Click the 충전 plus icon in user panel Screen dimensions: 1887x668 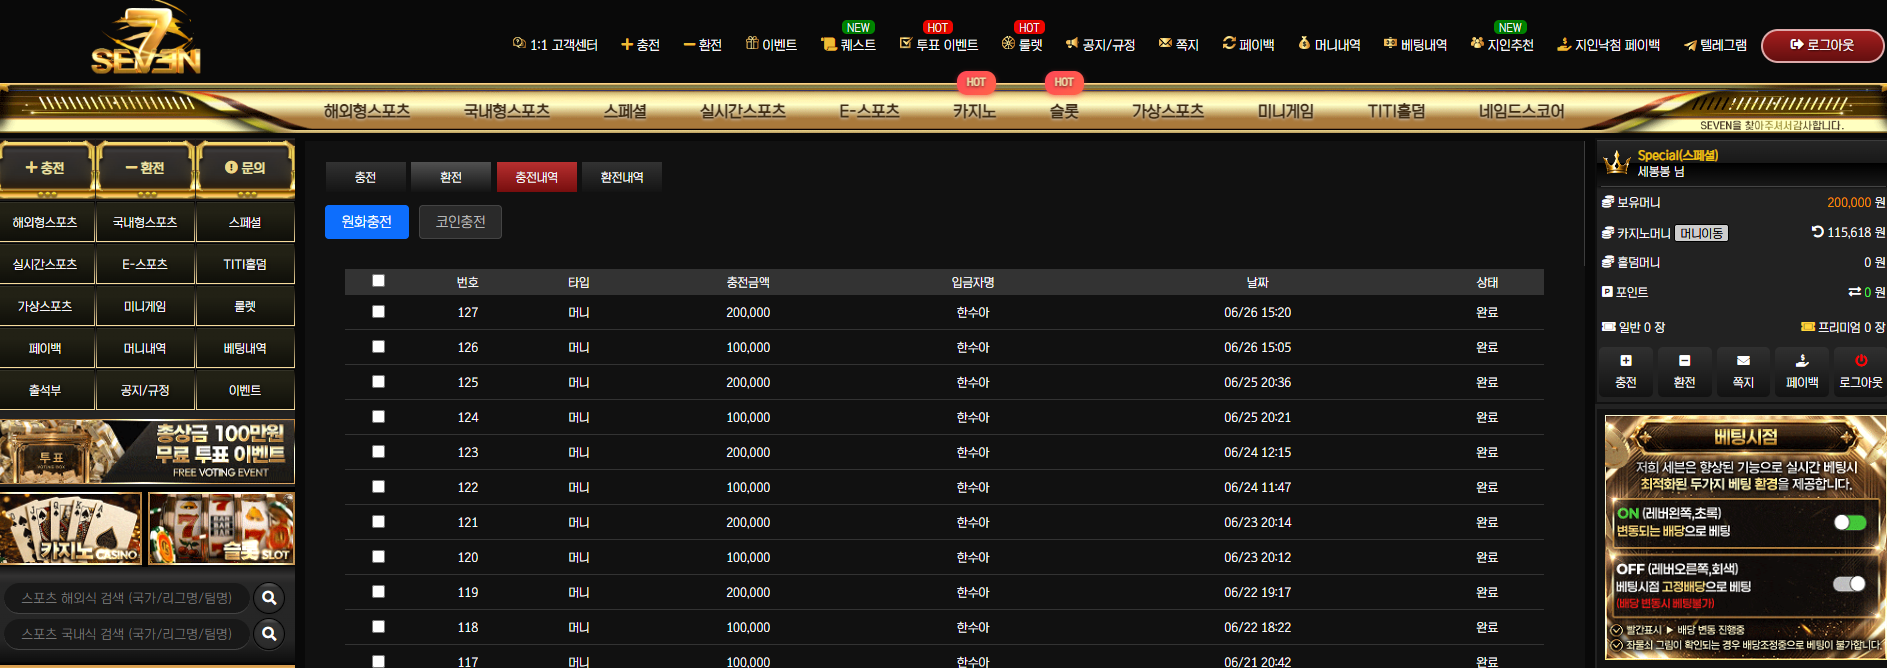(x=1626, y=361)
